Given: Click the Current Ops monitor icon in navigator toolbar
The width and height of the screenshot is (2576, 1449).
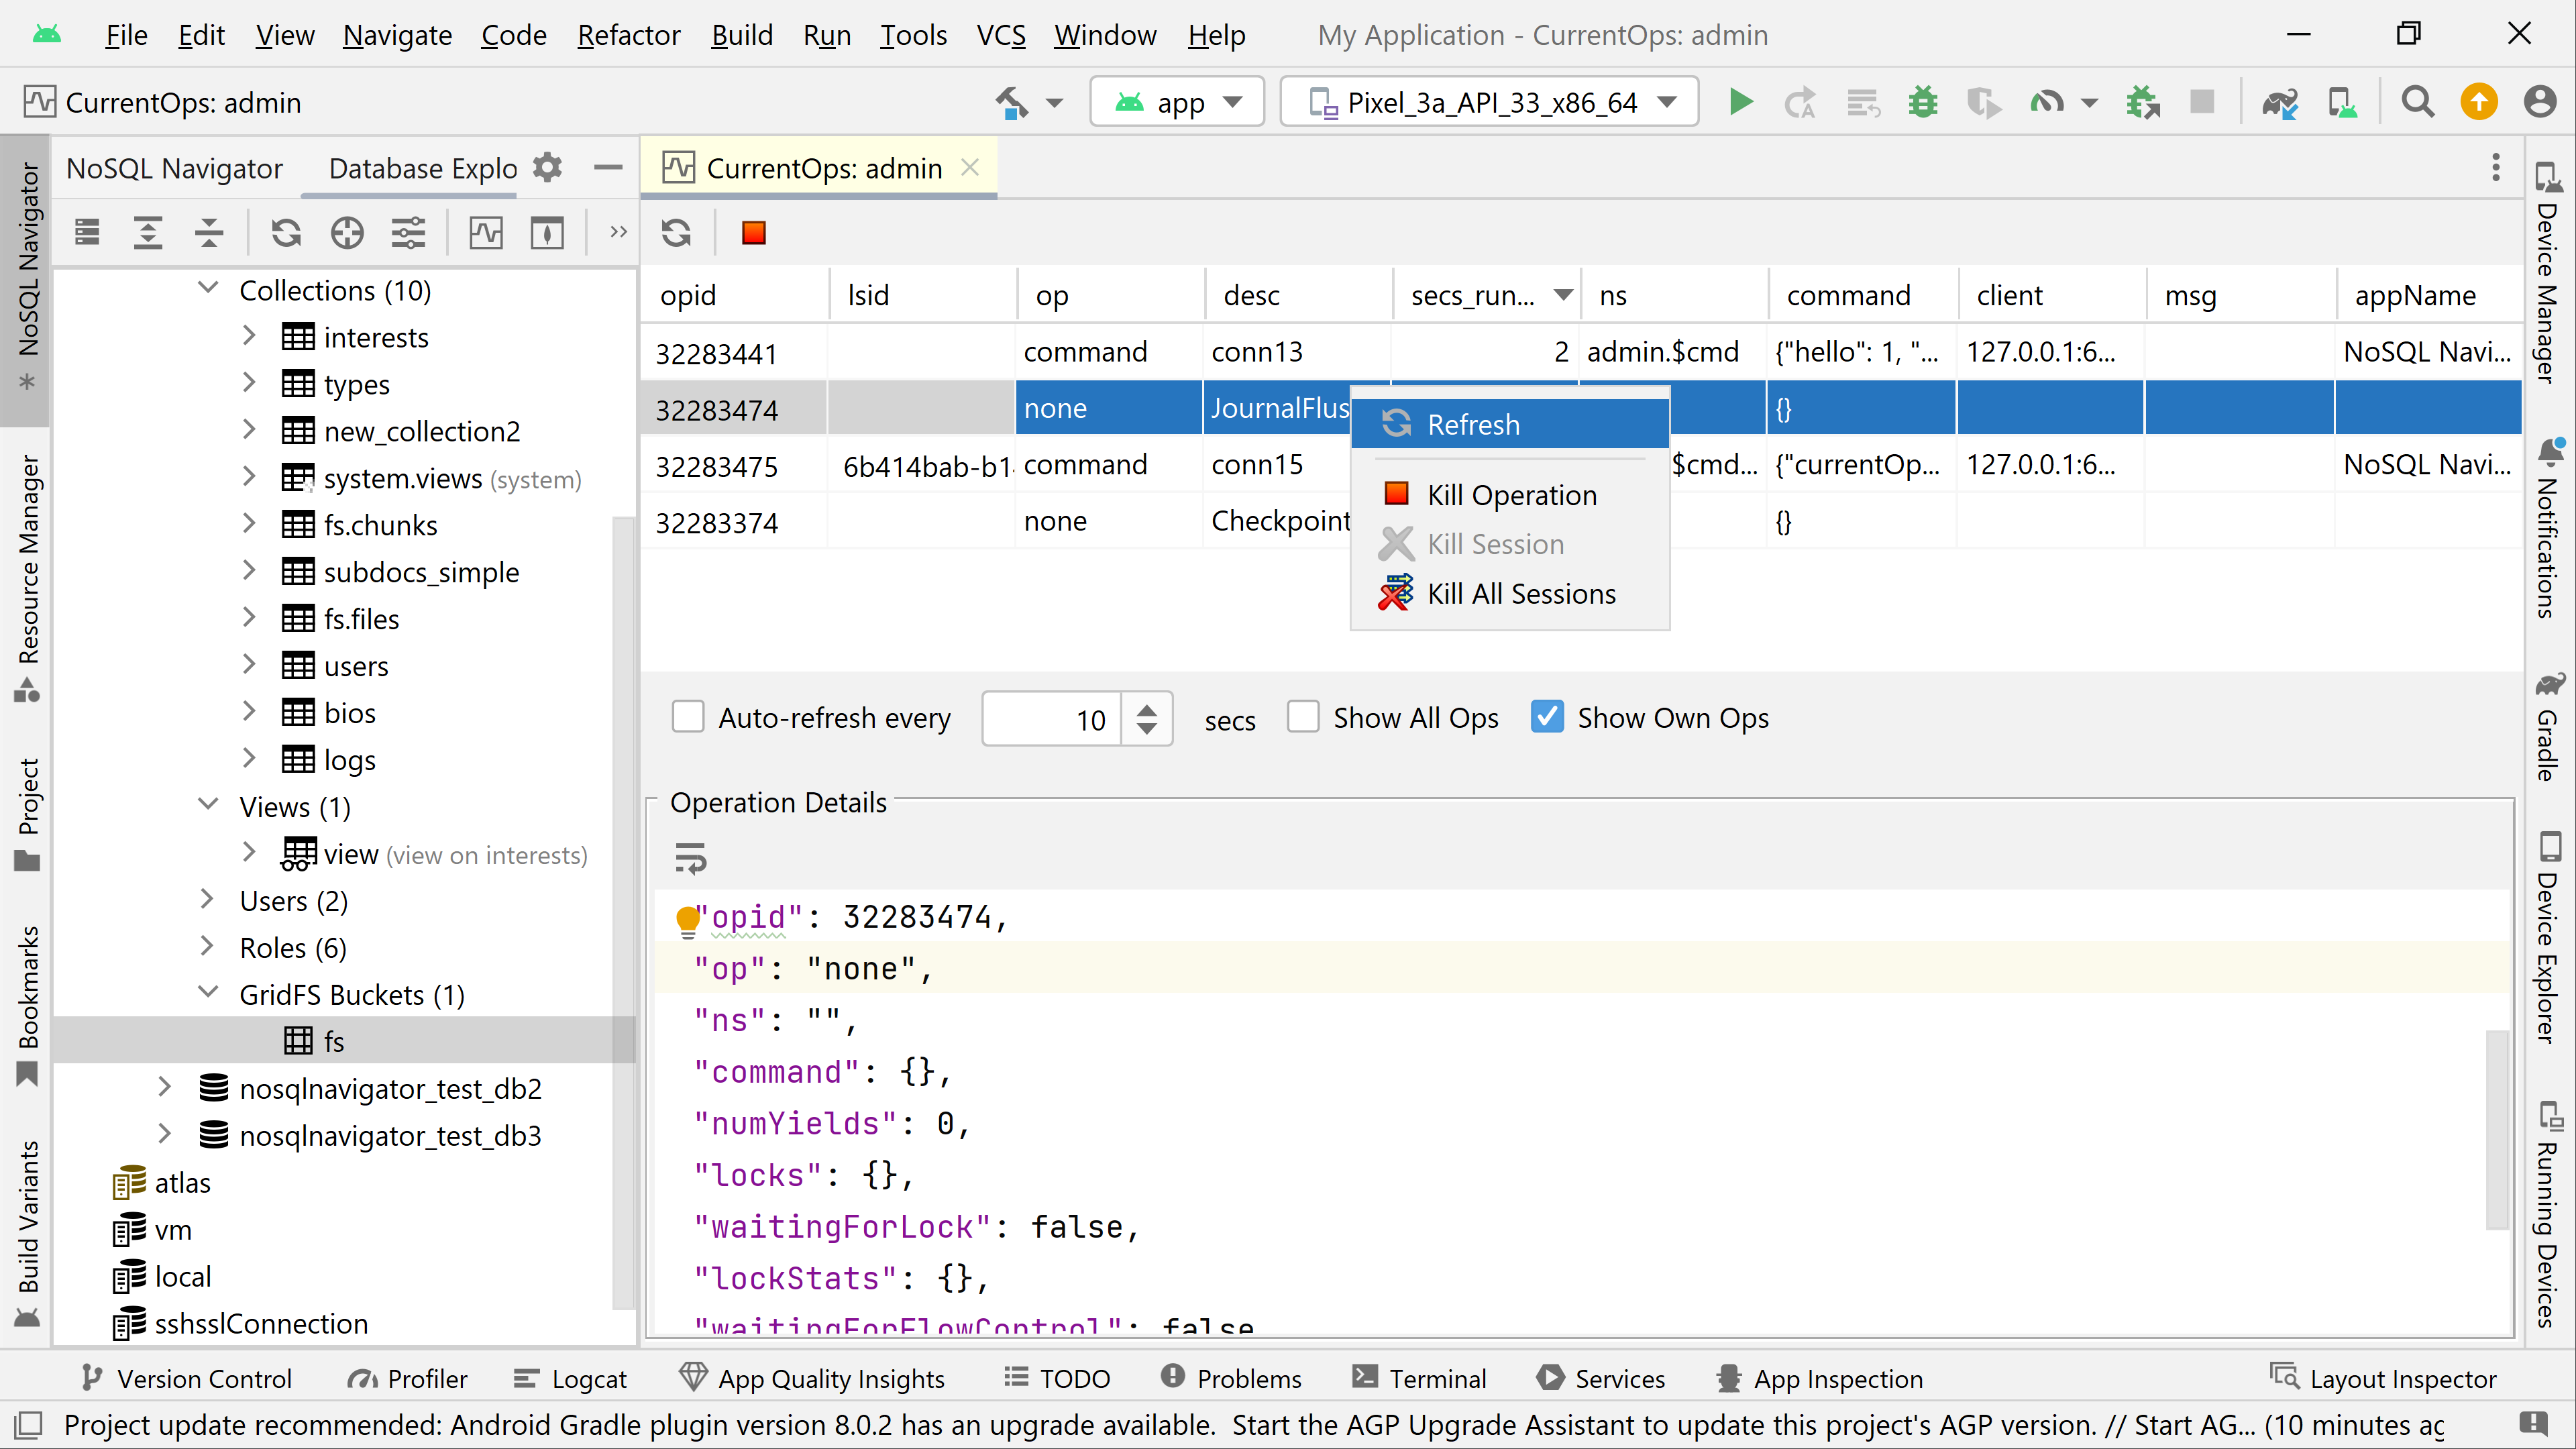Looking at the screenshot, I should (x=486, y=233).
